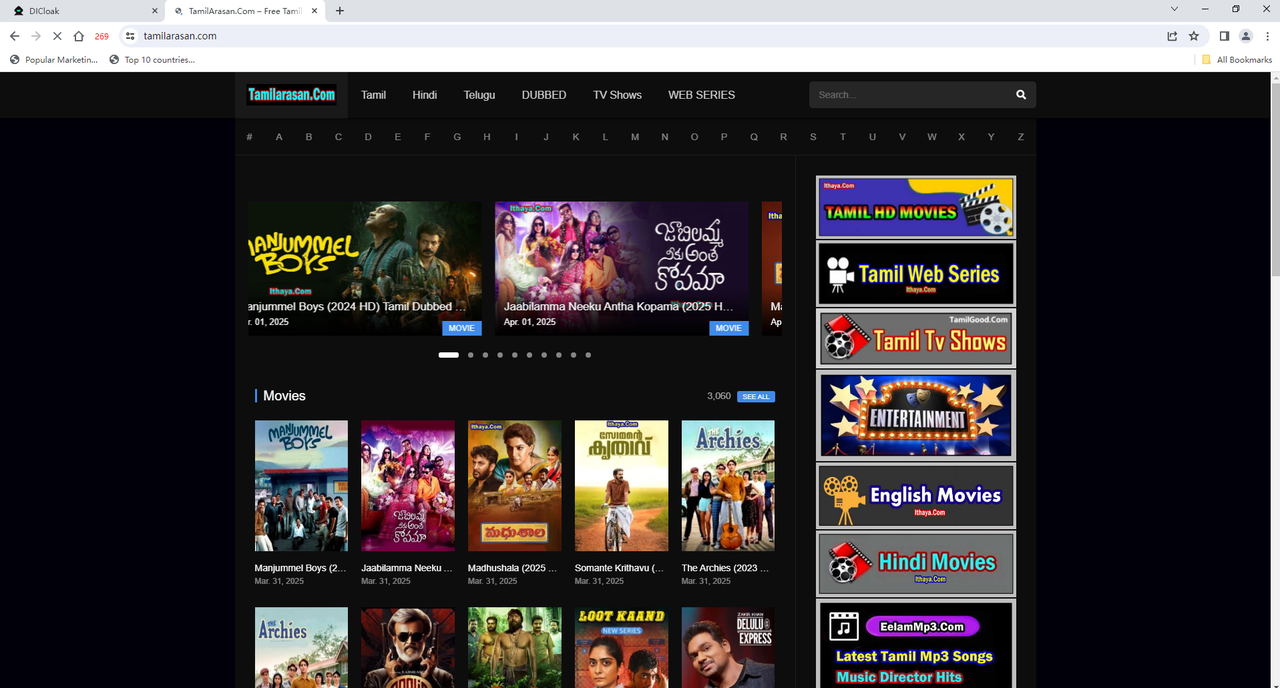Click SEE ALL next to Movies count
Viewport: 1280px width, 688px height.
click(756, 396)
